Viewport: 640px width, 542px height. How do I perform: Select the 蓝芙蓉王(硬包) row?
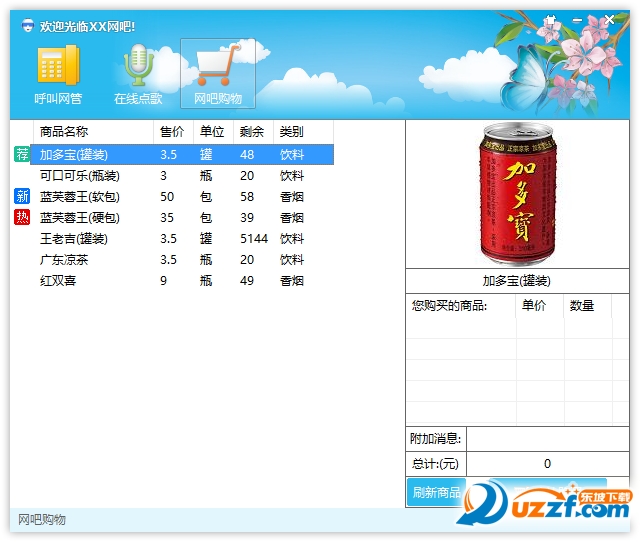click(182, 218)
